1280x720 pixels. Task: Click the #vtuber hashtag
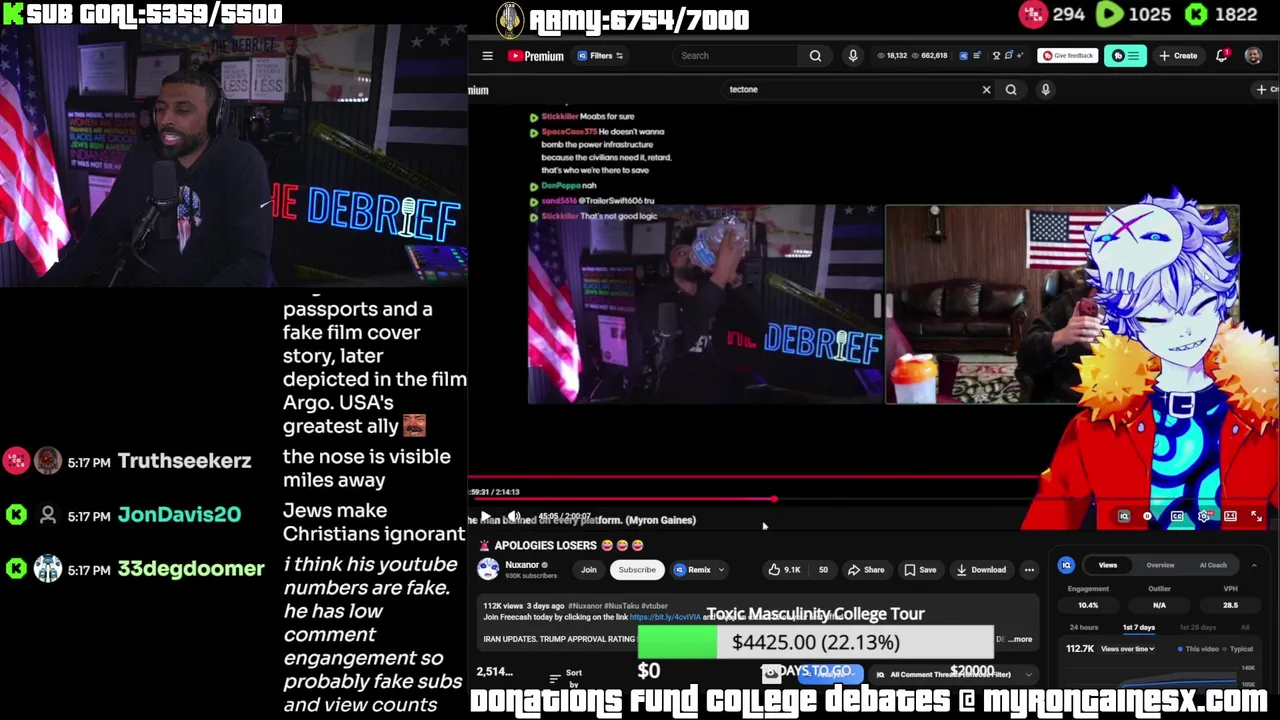654,606
